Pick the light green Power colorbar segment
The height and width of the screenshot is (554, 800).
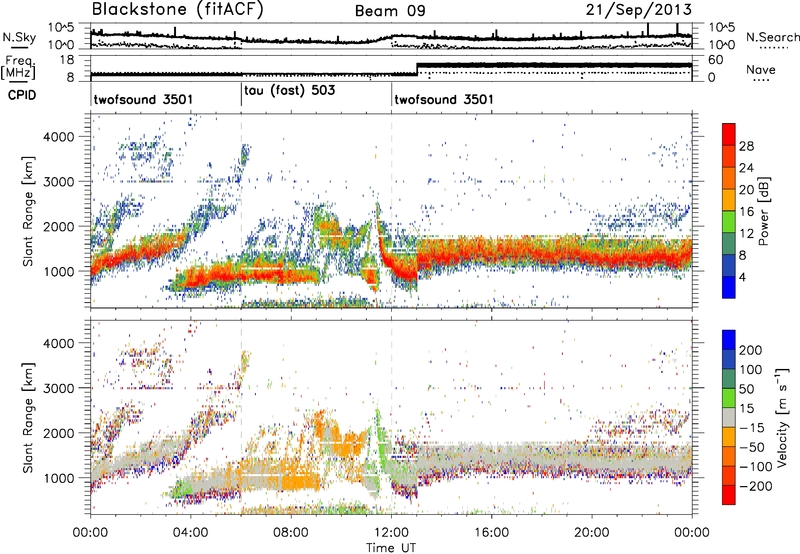pos(729,222)
